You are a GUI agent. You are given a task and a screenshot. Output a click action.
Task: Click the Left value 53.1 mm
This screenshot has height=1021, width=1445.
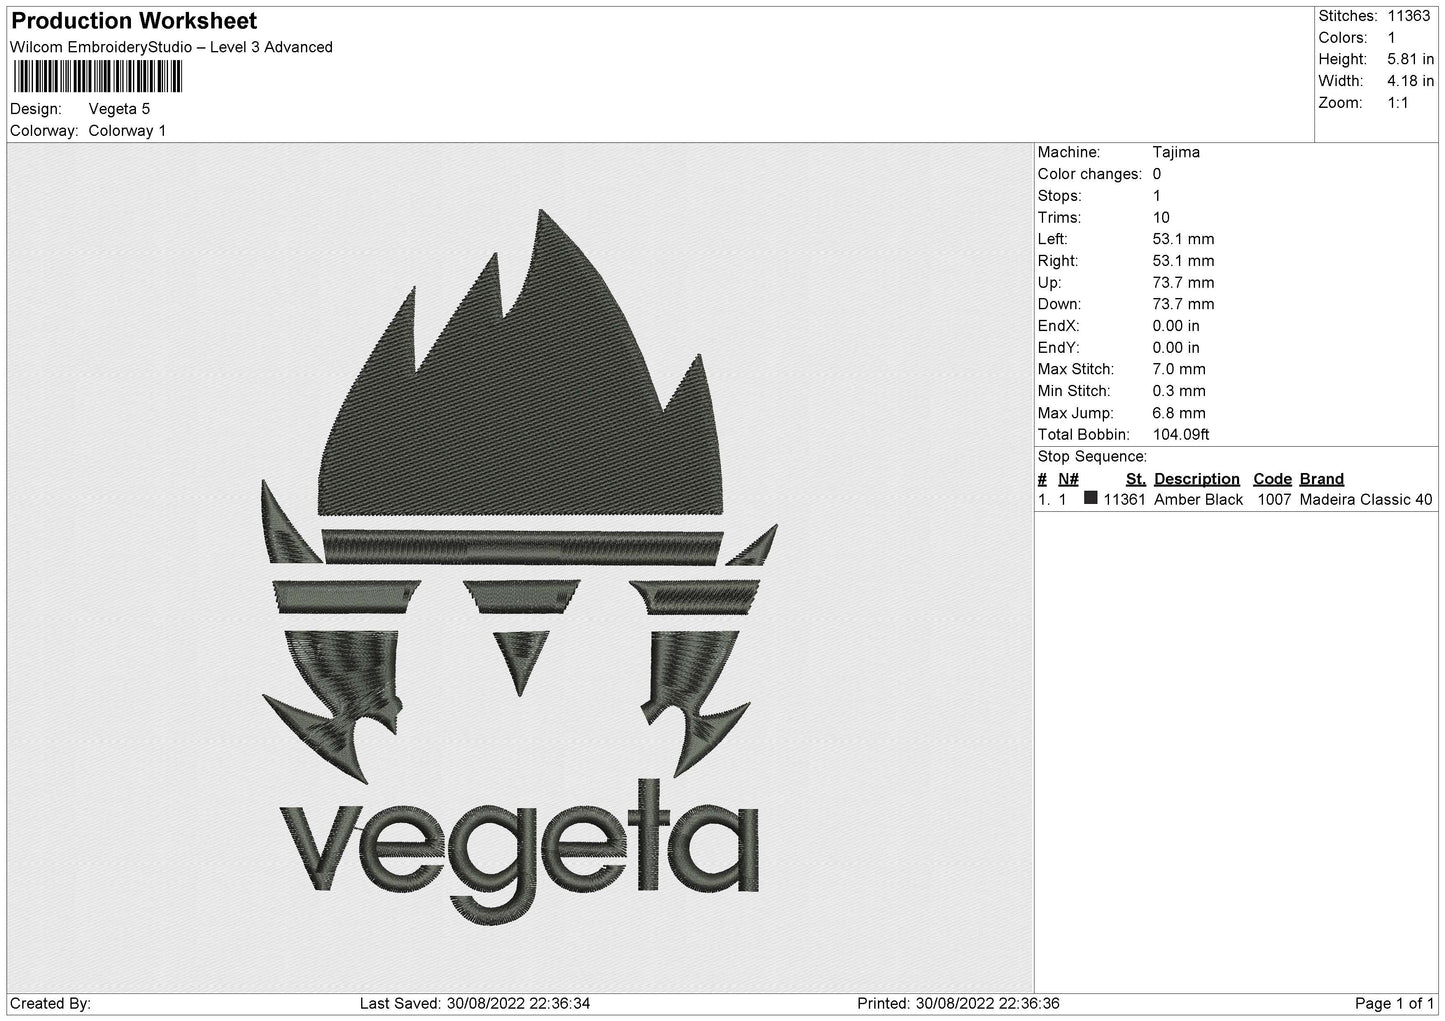point(1183,240)
